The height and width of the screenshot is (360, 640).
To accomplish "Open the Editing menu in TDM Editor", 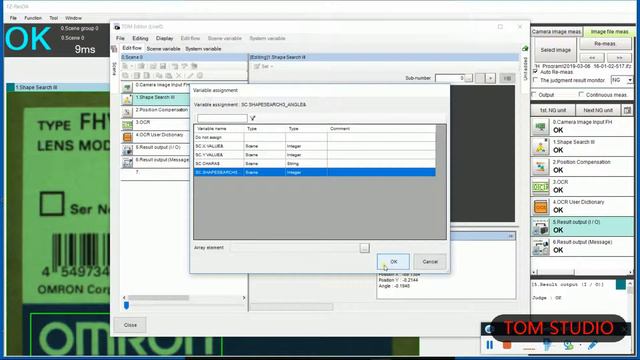I will [x=140, y=38].
